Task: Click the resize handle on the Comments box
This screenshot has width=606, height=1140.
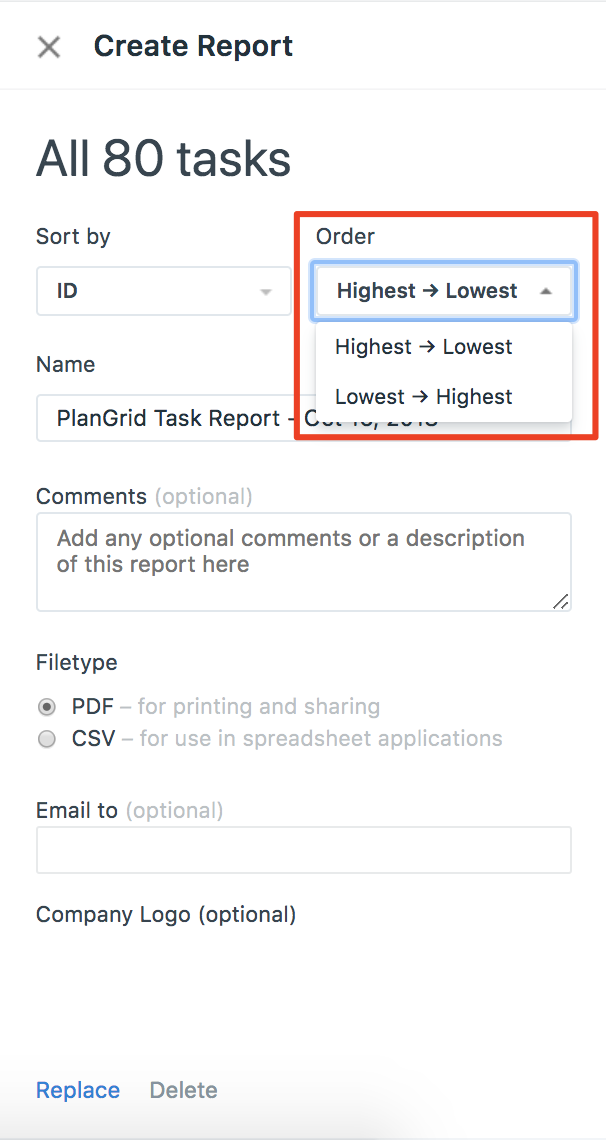Action: (561, 602)
